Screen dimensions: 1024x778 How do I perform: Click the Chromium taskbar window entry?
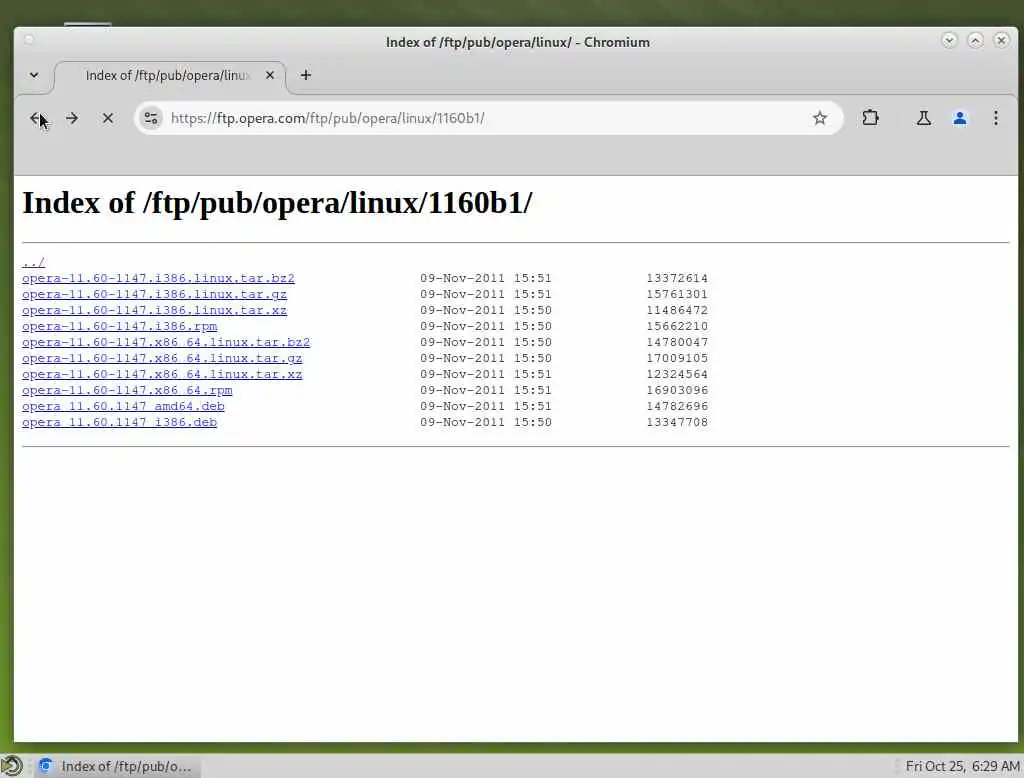coord(118,766)
